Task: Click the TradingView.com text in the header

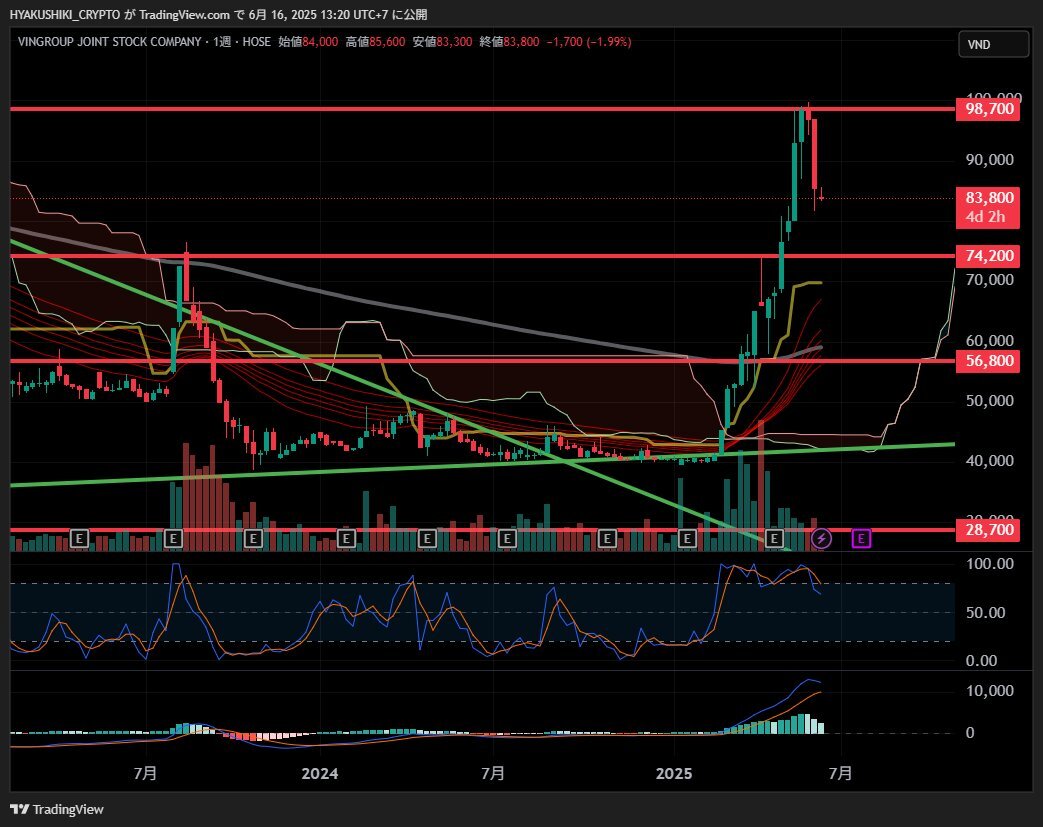Action: point(184,14)
